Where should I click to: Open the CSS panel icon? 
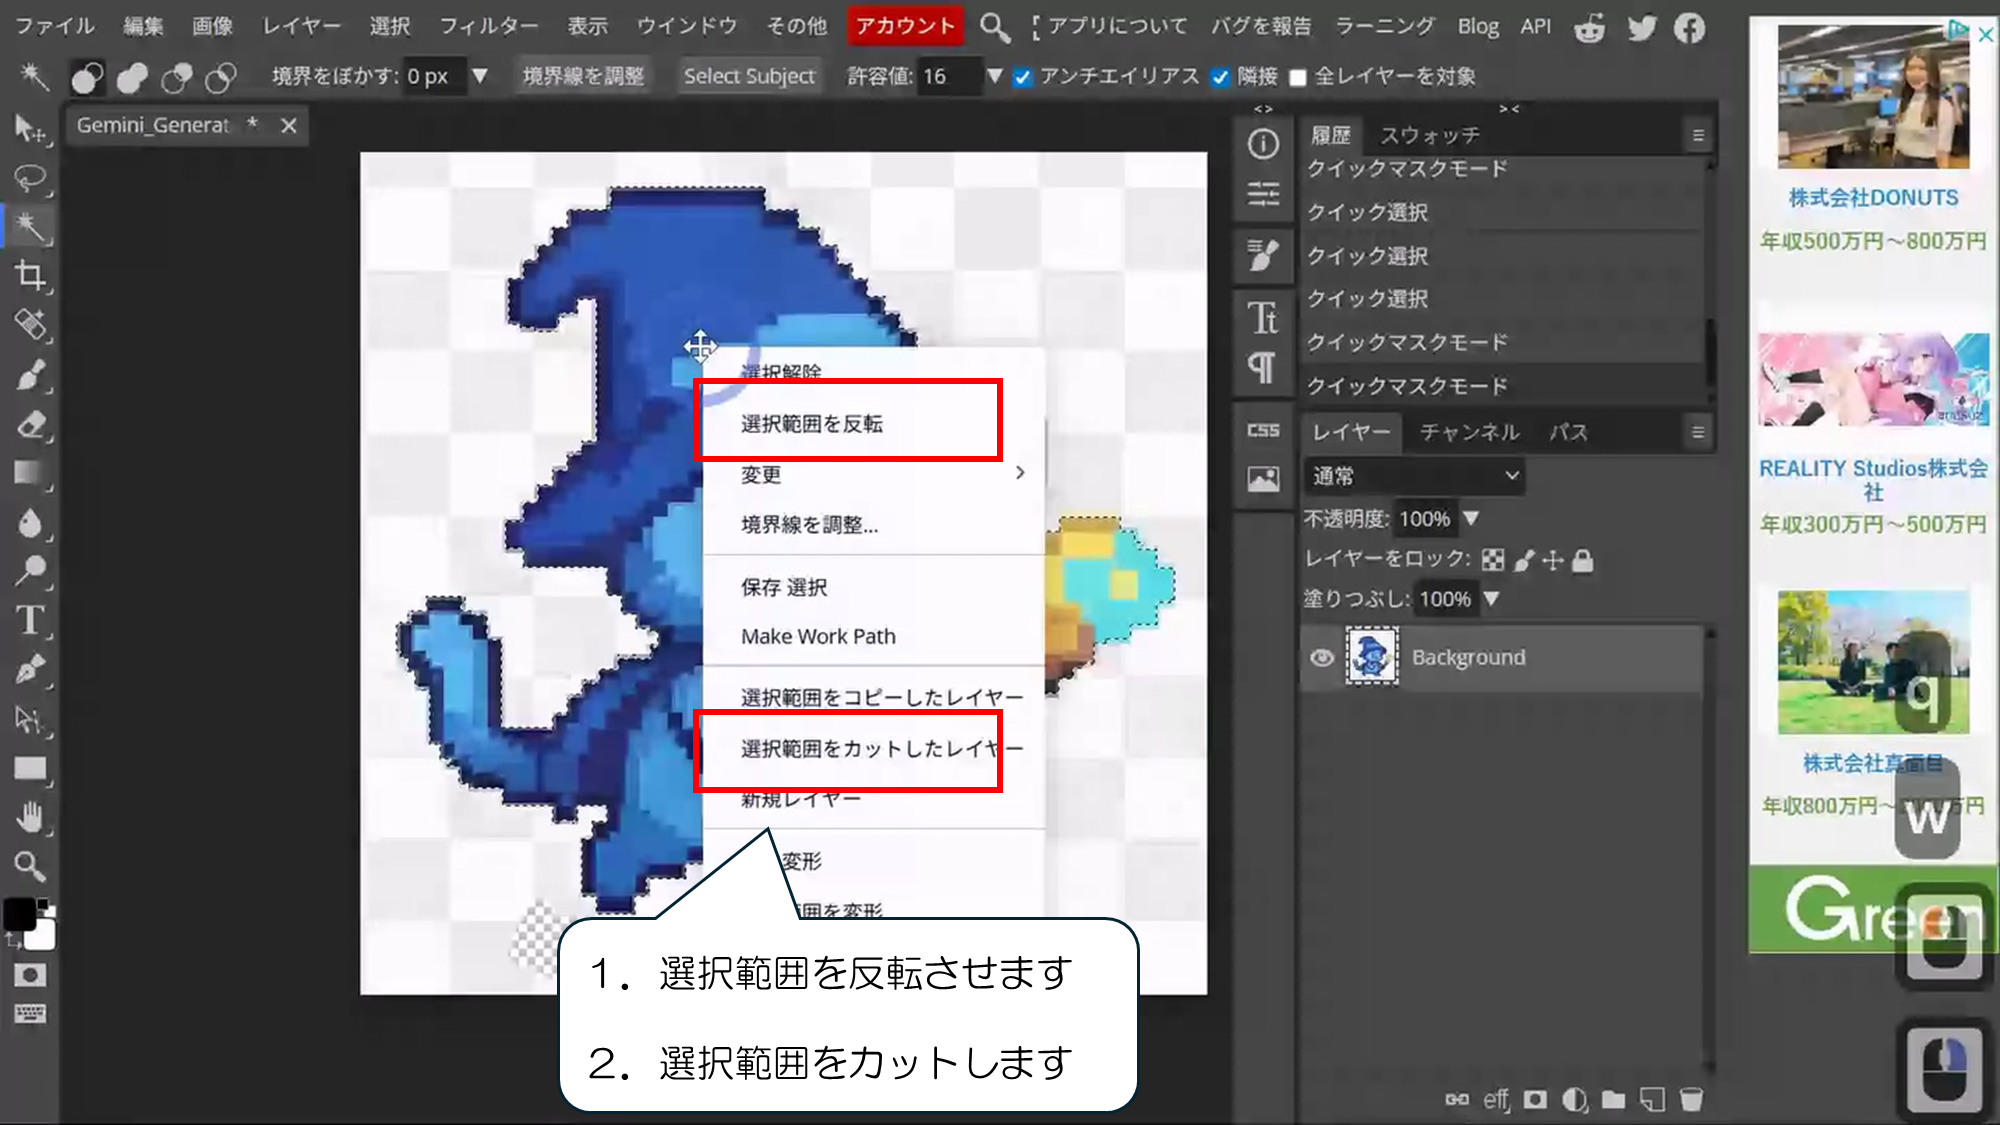tap(1263, 430)
